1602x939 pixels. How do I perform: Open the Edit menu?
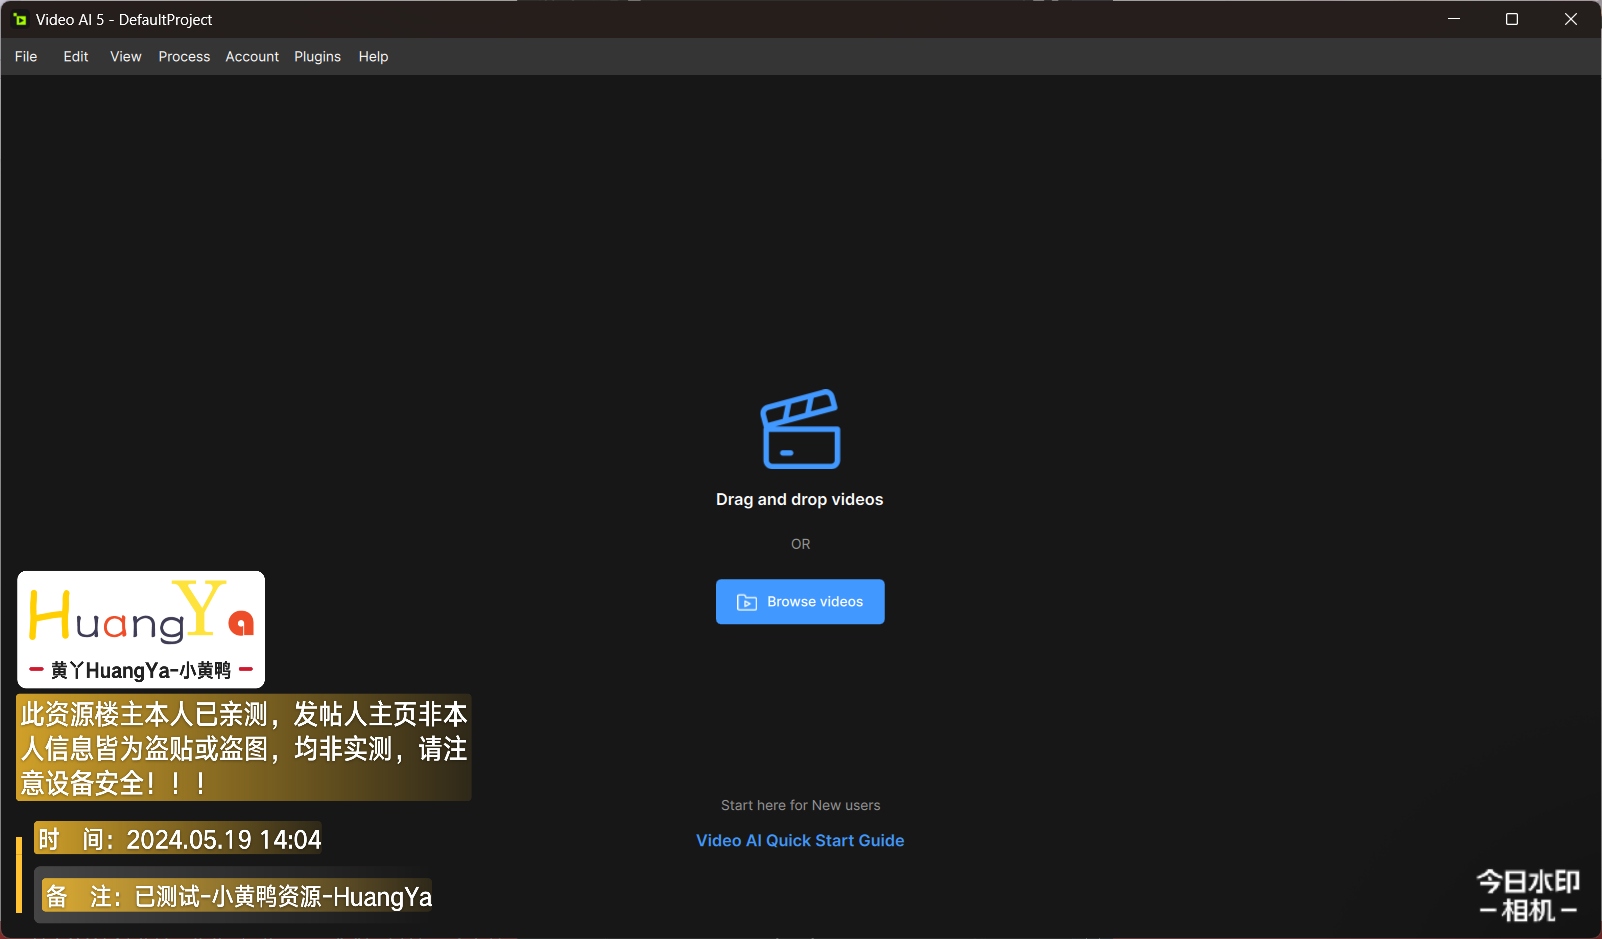click(x=76, y=57)
